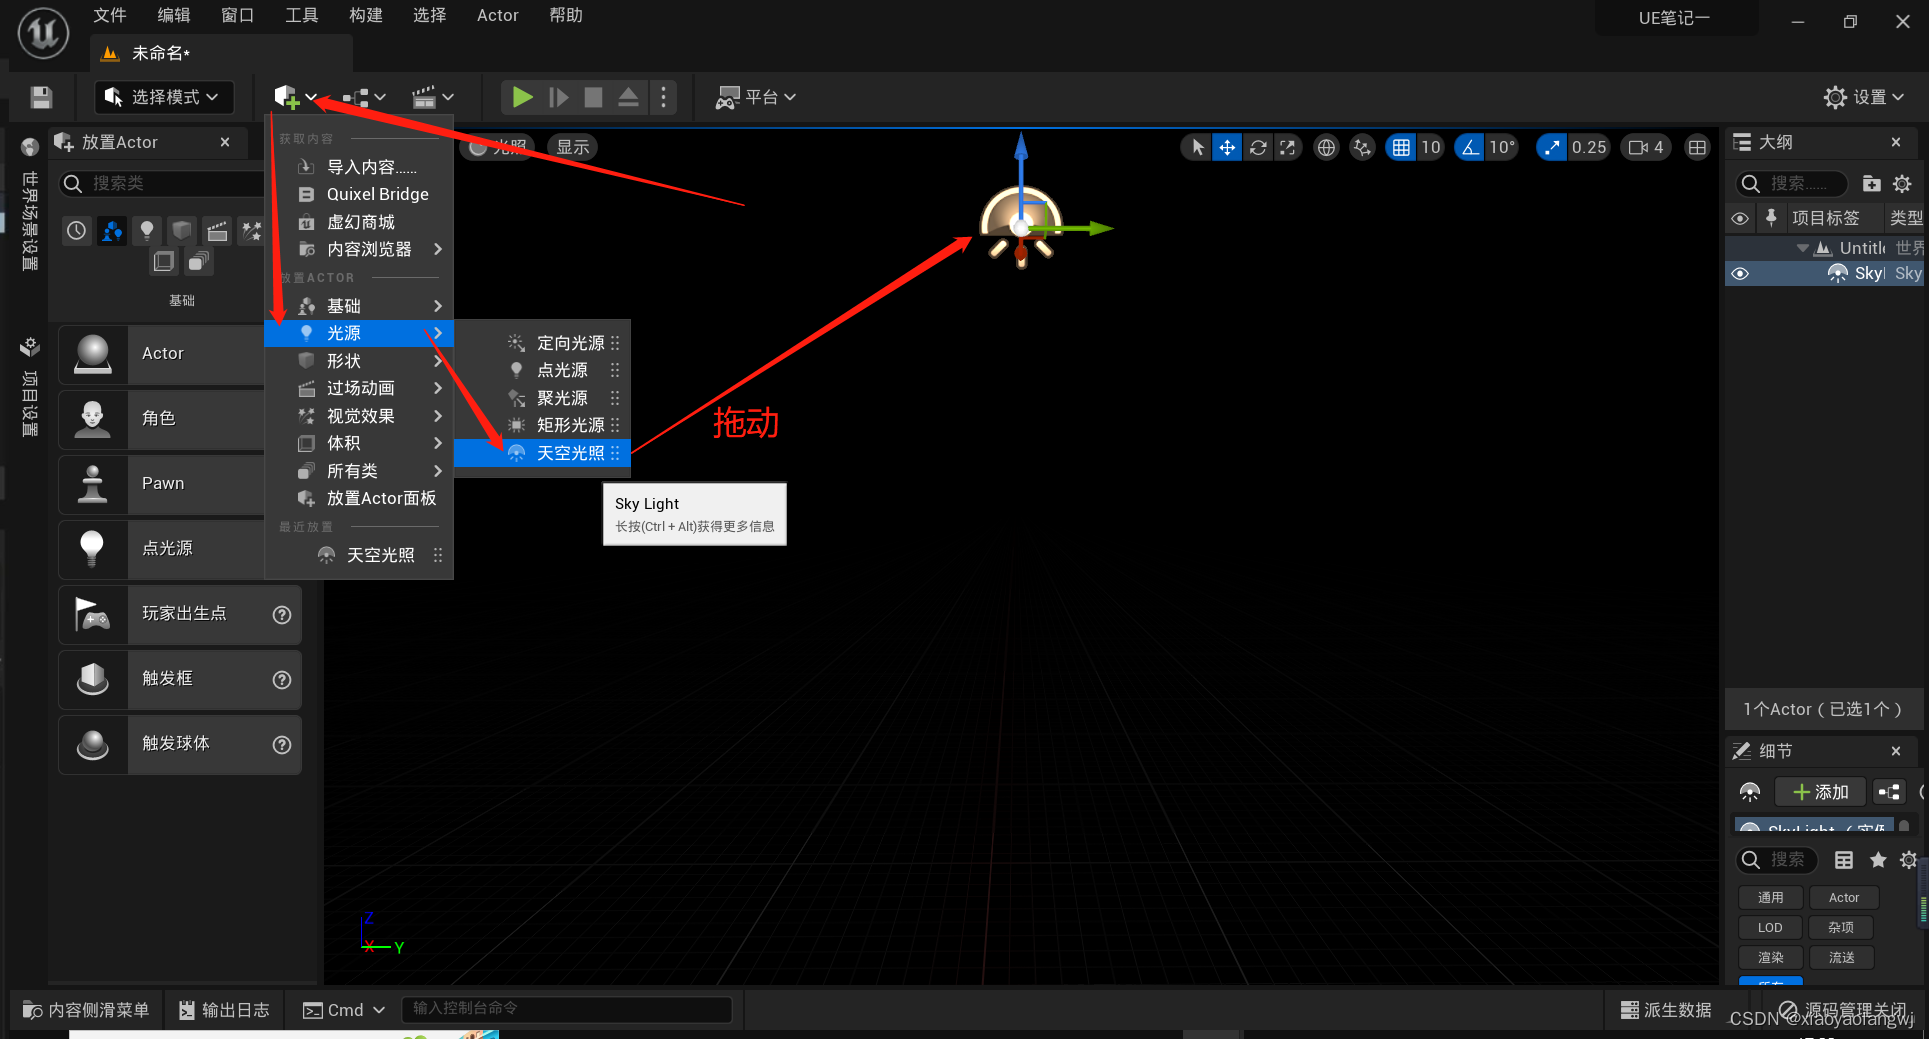Viewport: 1929px width, 1039px height.
Task: Choose 导入内容 from the add menu
Action: 359,167
